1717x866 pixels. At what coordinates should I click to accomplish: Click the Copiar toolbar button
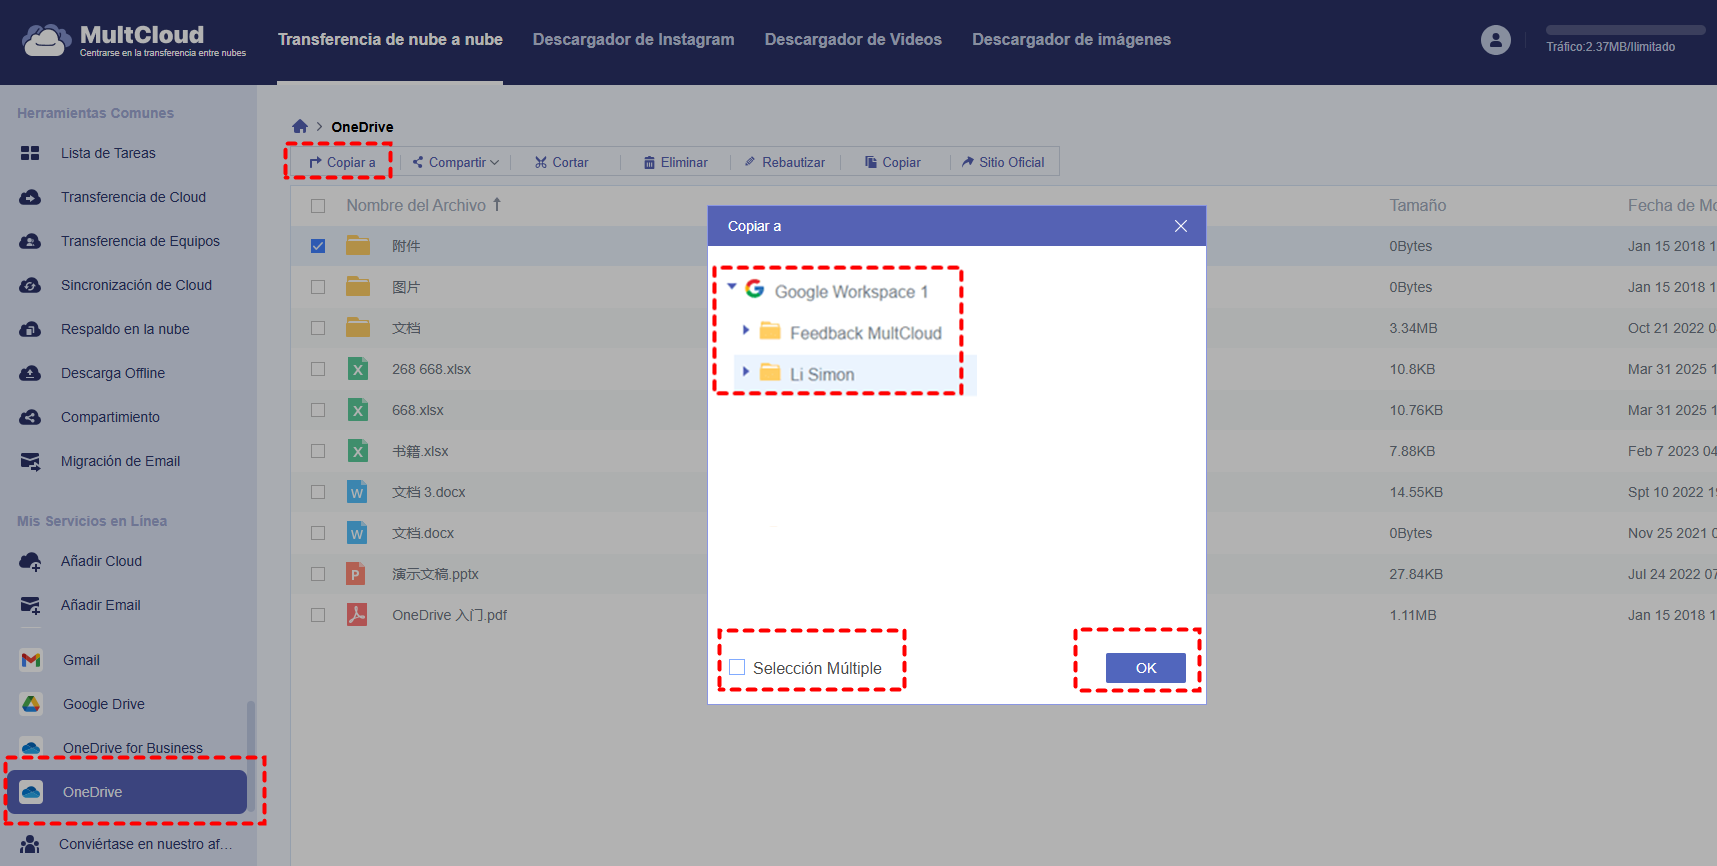coord(892,162)
